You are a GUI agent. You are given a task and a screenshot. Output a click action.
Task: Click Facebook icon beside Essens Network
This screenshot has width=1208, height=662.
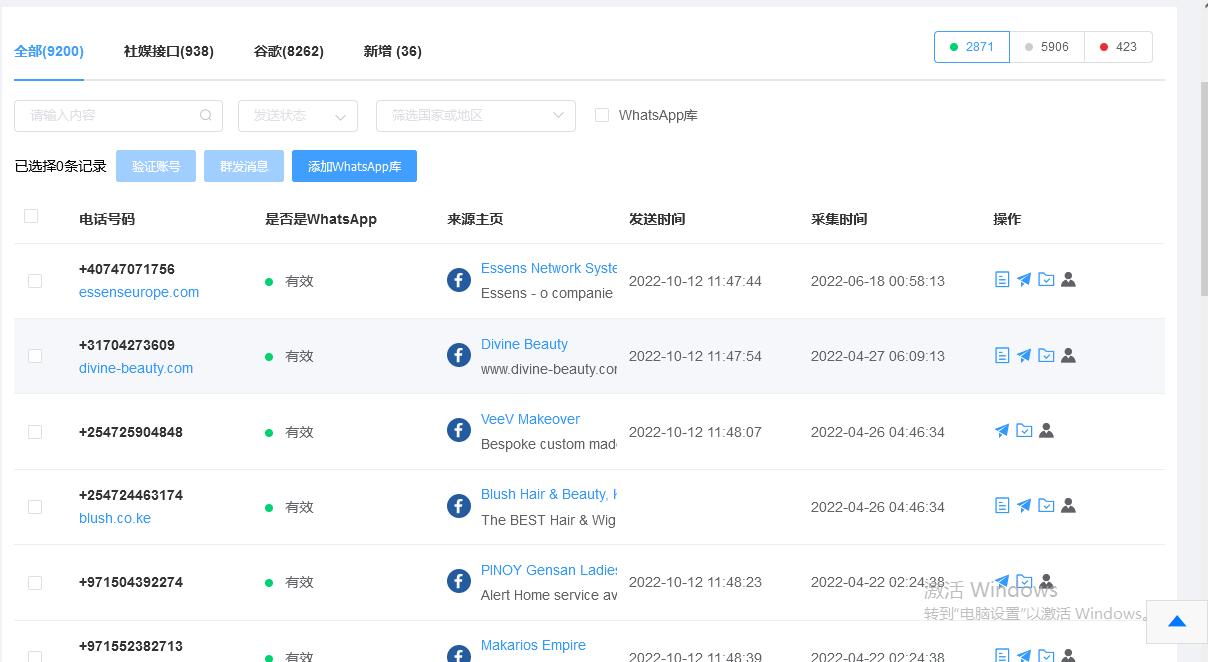point(459,280)
